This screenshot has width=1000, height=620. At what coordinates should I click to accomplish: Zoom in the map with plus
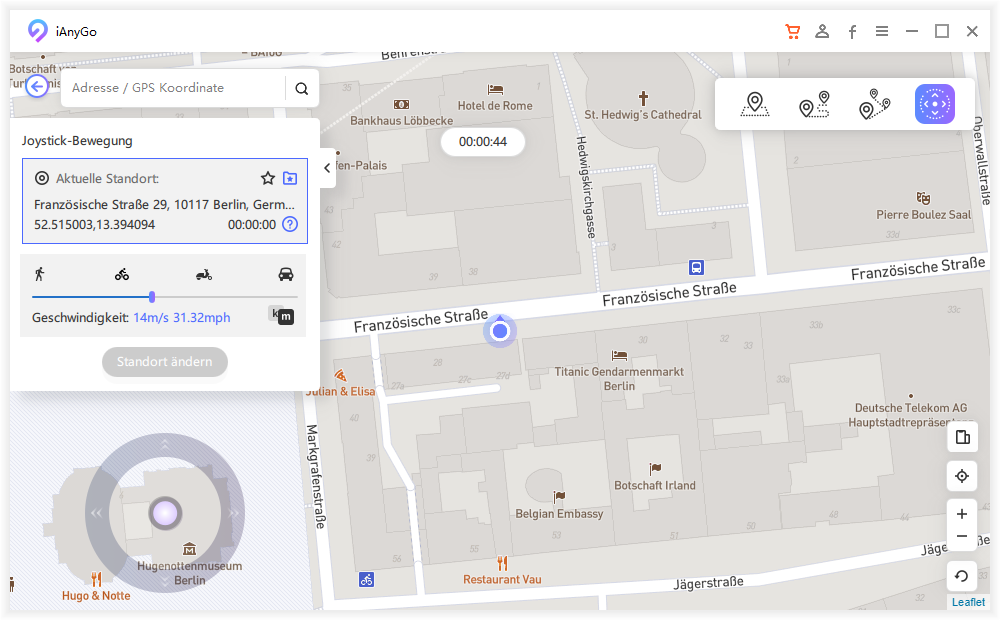[962, 514]
